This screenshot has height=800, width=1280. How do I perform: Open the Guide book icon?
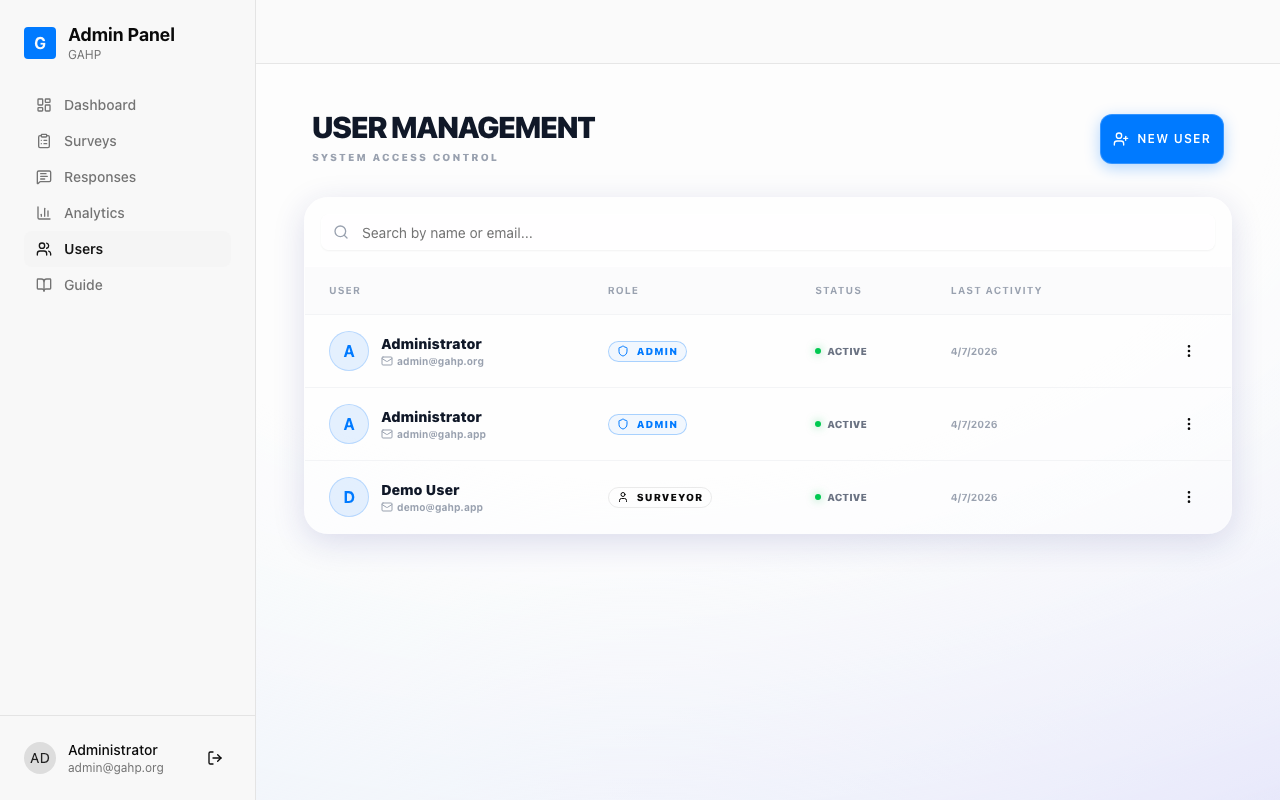pos(43,285)
